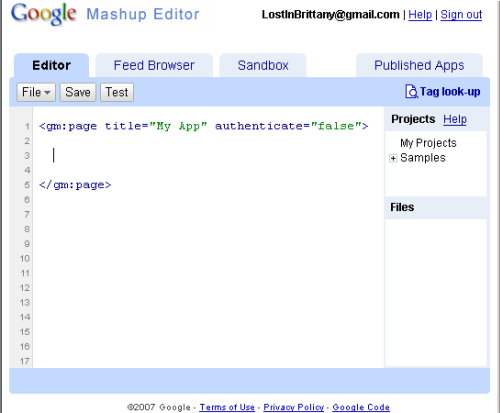The image size is (500, 413).
Task: Switch to the Editor tab
Action: [x=51, y=65]
